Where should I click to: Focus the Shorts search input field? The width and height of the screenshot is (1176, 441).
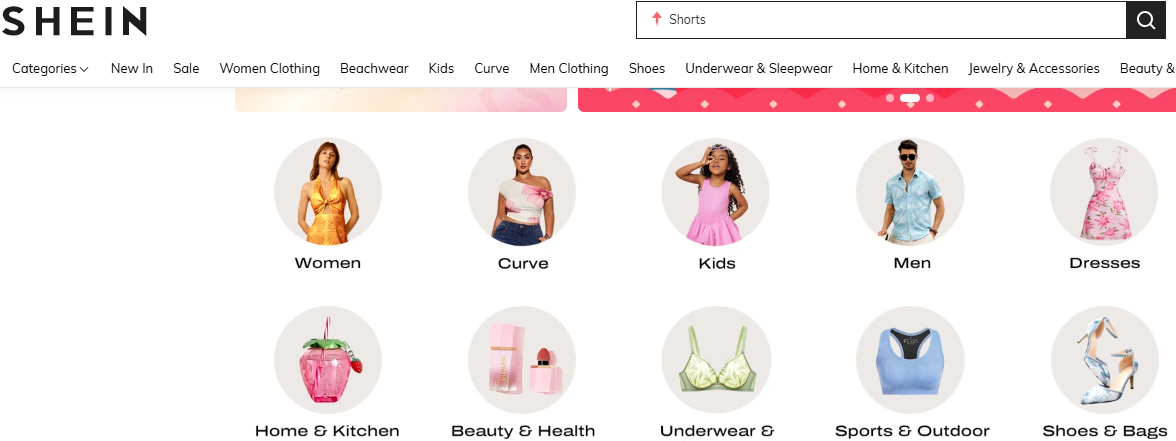[881, 20]
